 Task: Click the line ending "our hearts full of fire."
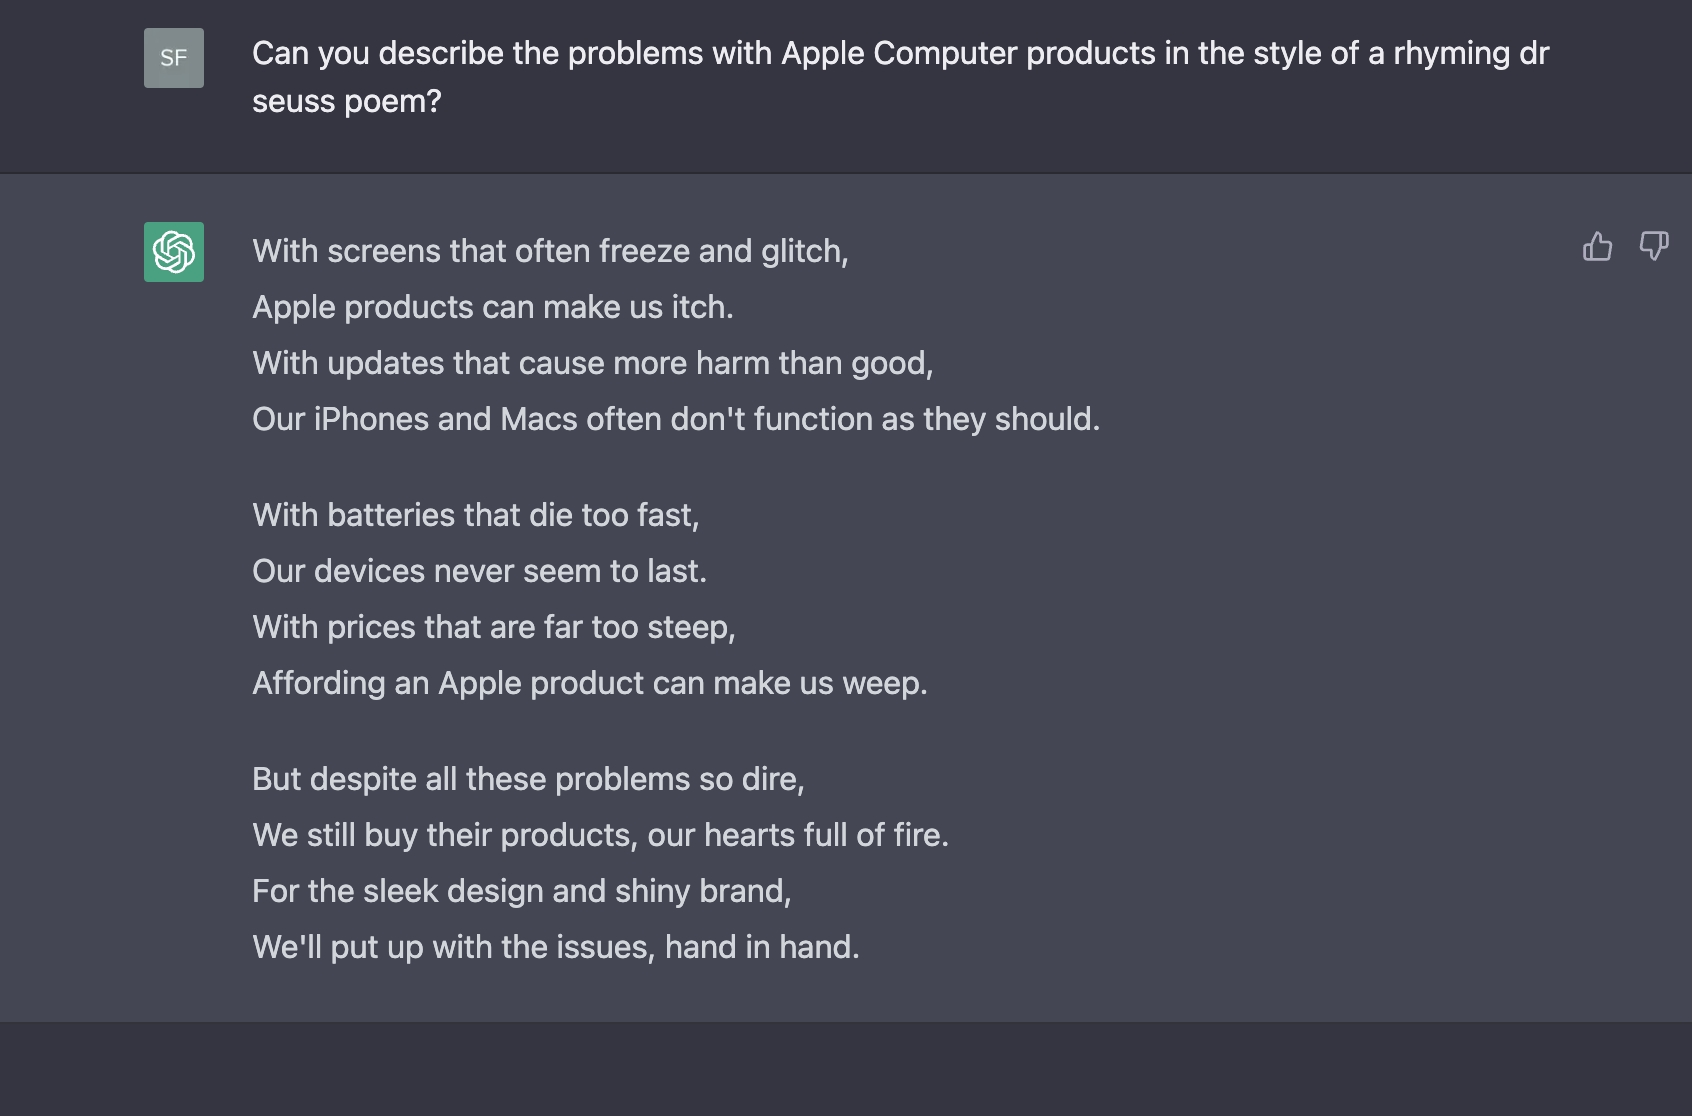(x=600, y=835)
